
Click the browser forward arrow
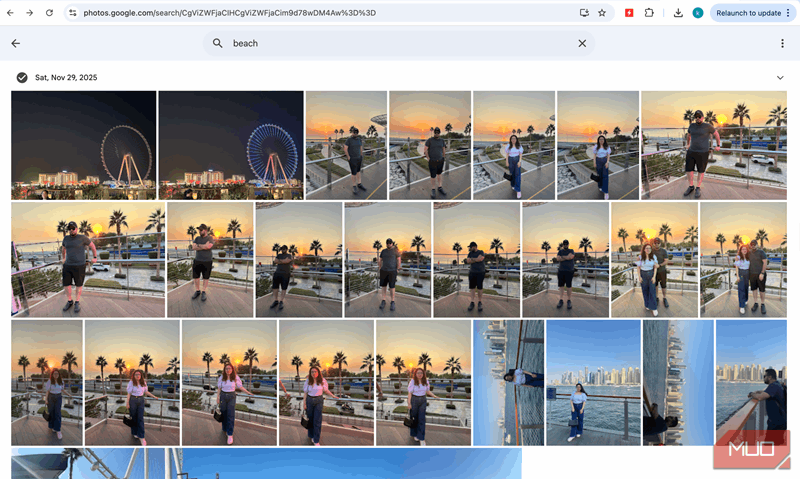tap(30, 13)
